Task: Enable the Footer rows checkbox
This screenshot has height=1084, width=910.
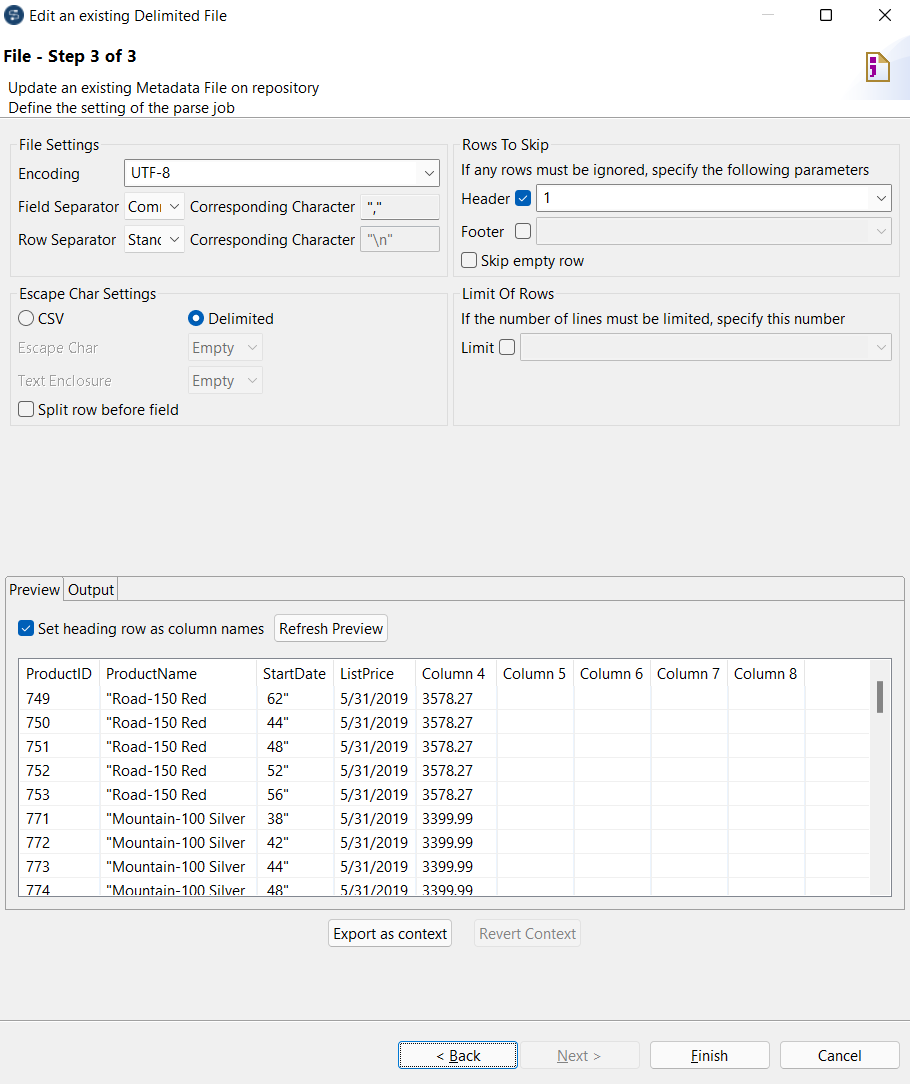Action: click(x=523, y=231)
